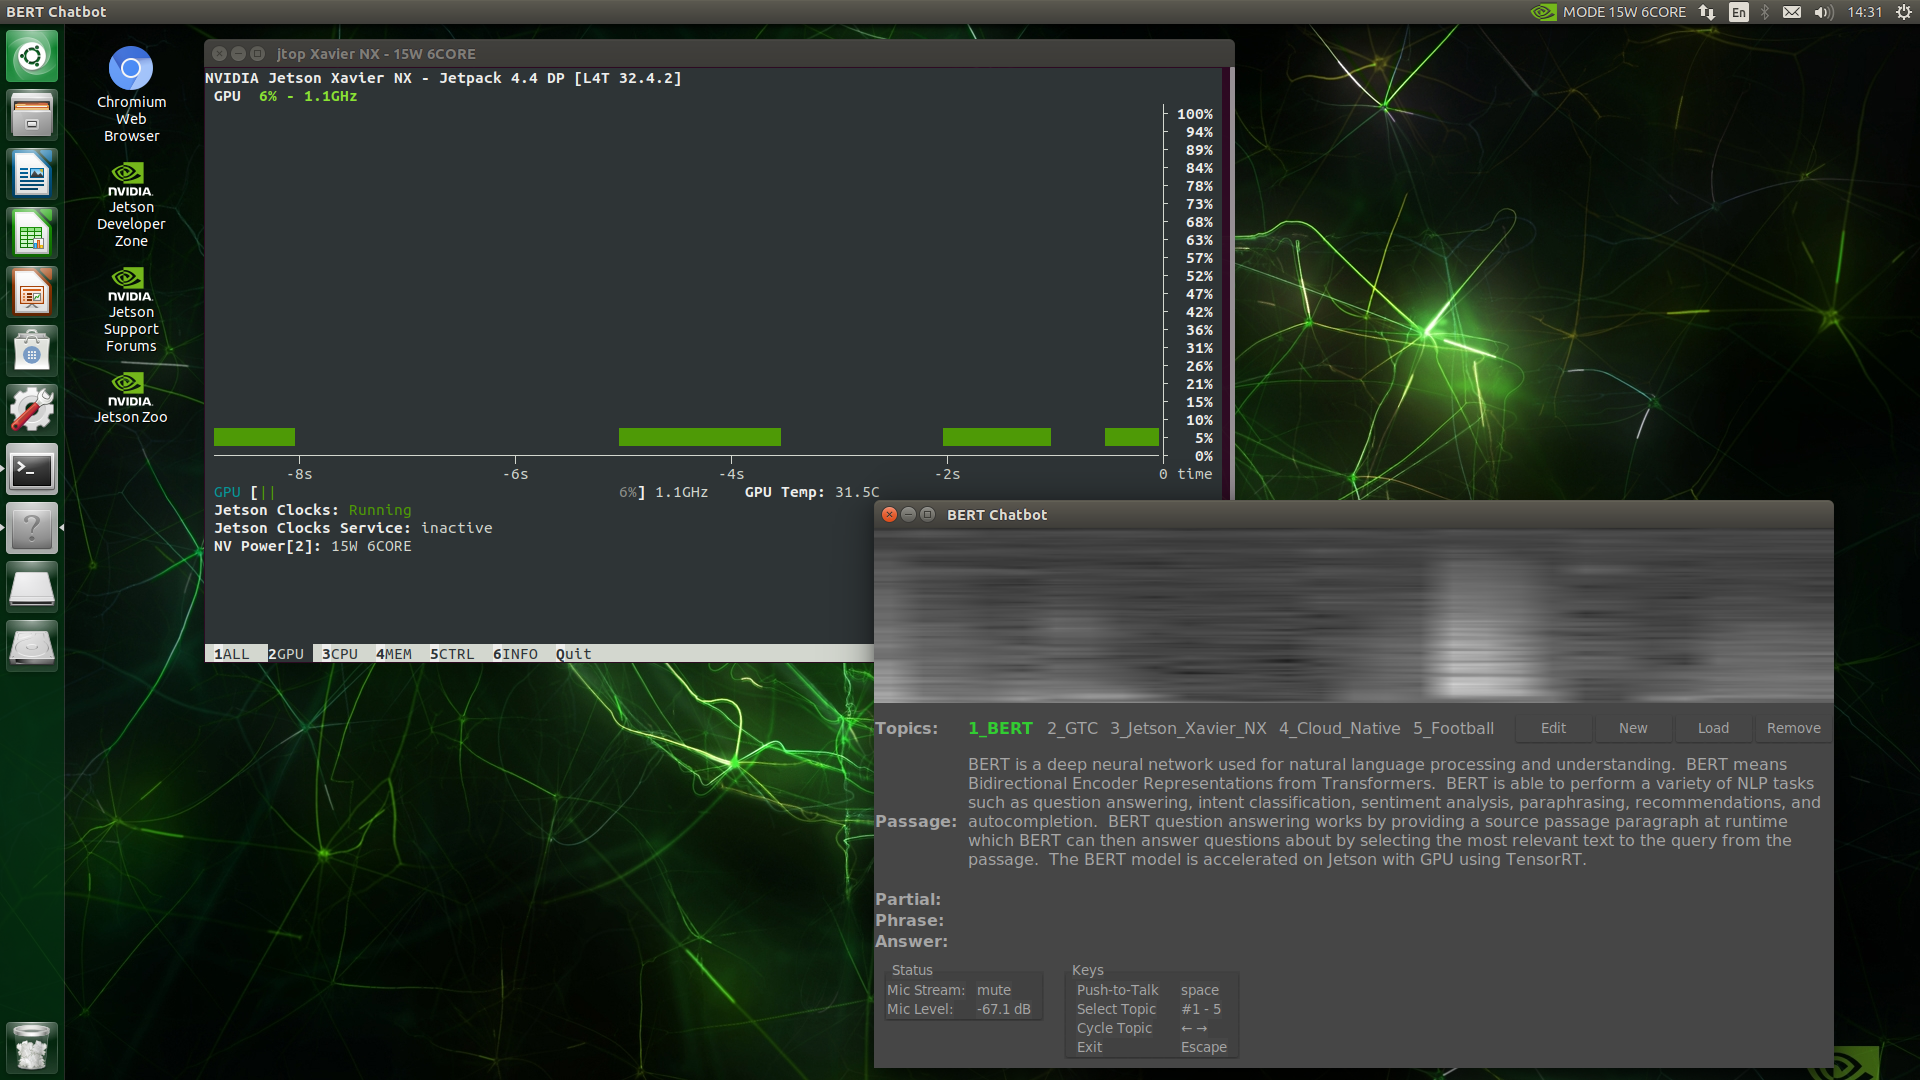Open the removable drive launcher icon
Viewport: 1920px width, 1080px height.
(x=32, y=587)
